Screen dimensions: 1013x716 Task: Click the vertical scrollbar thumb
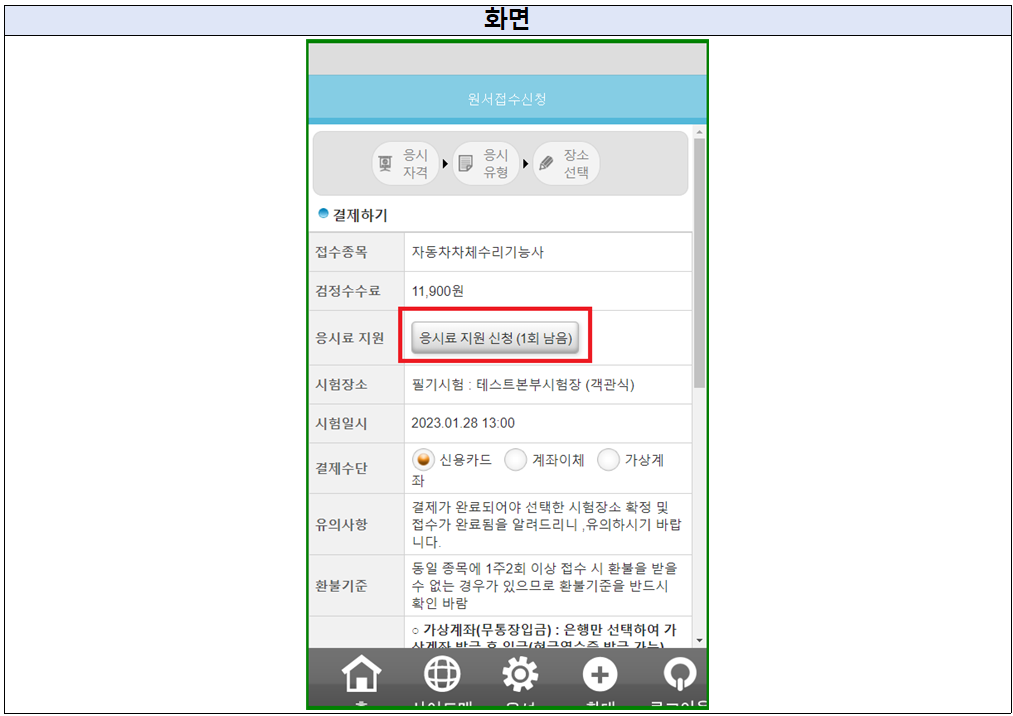click(x=699, y=263)
